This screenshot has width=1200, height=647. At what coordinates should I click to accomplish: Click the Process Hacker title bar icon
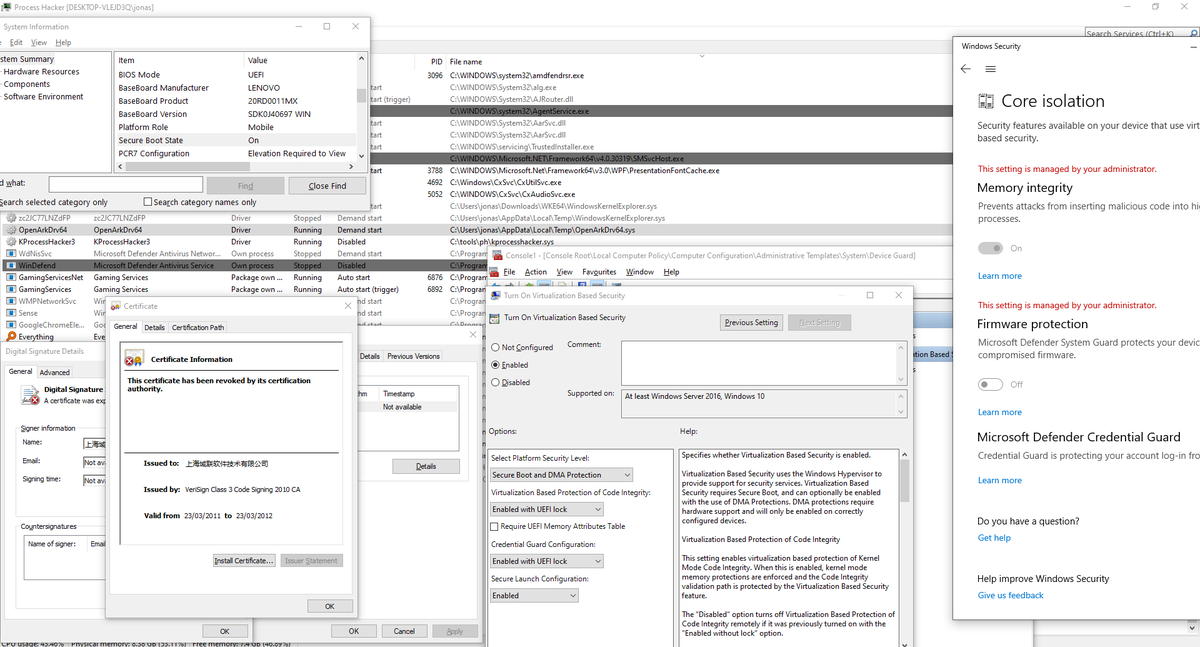click(6, 7)
